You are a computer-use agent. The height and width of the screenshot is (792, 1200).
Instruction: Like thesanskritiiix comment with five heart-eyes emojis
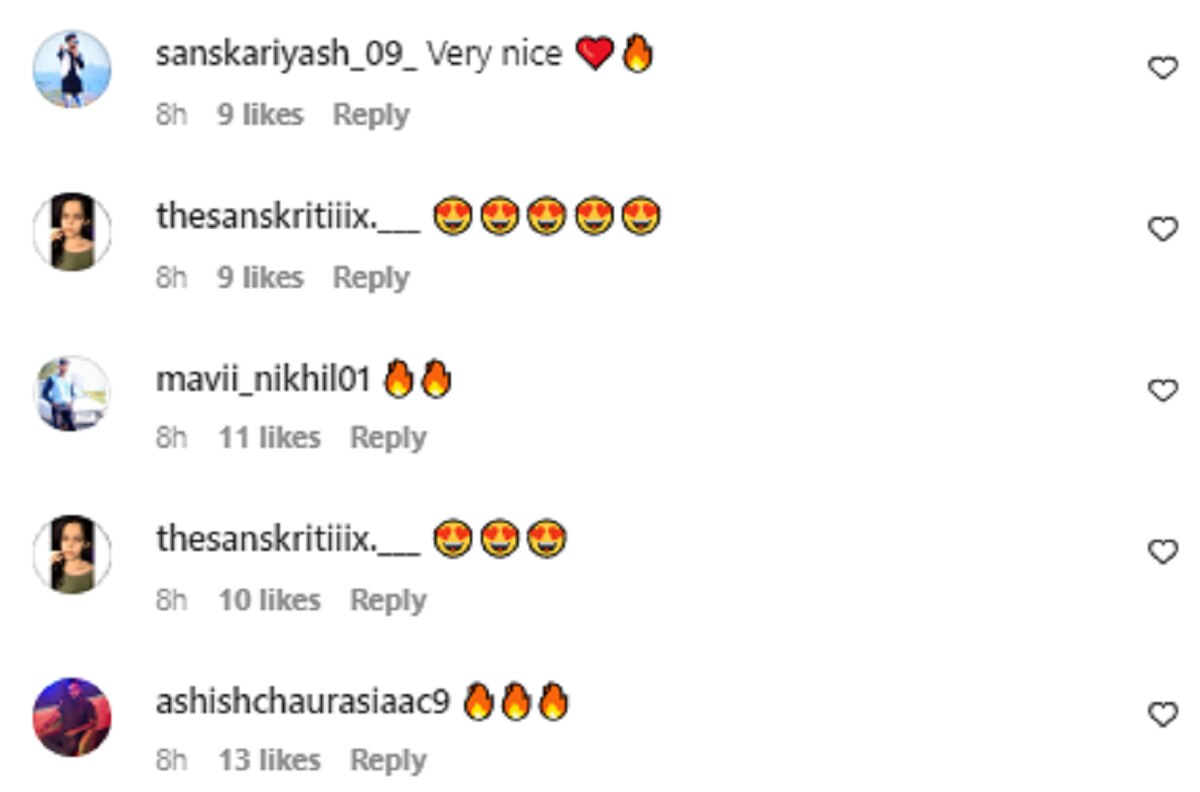point(1161,230)
